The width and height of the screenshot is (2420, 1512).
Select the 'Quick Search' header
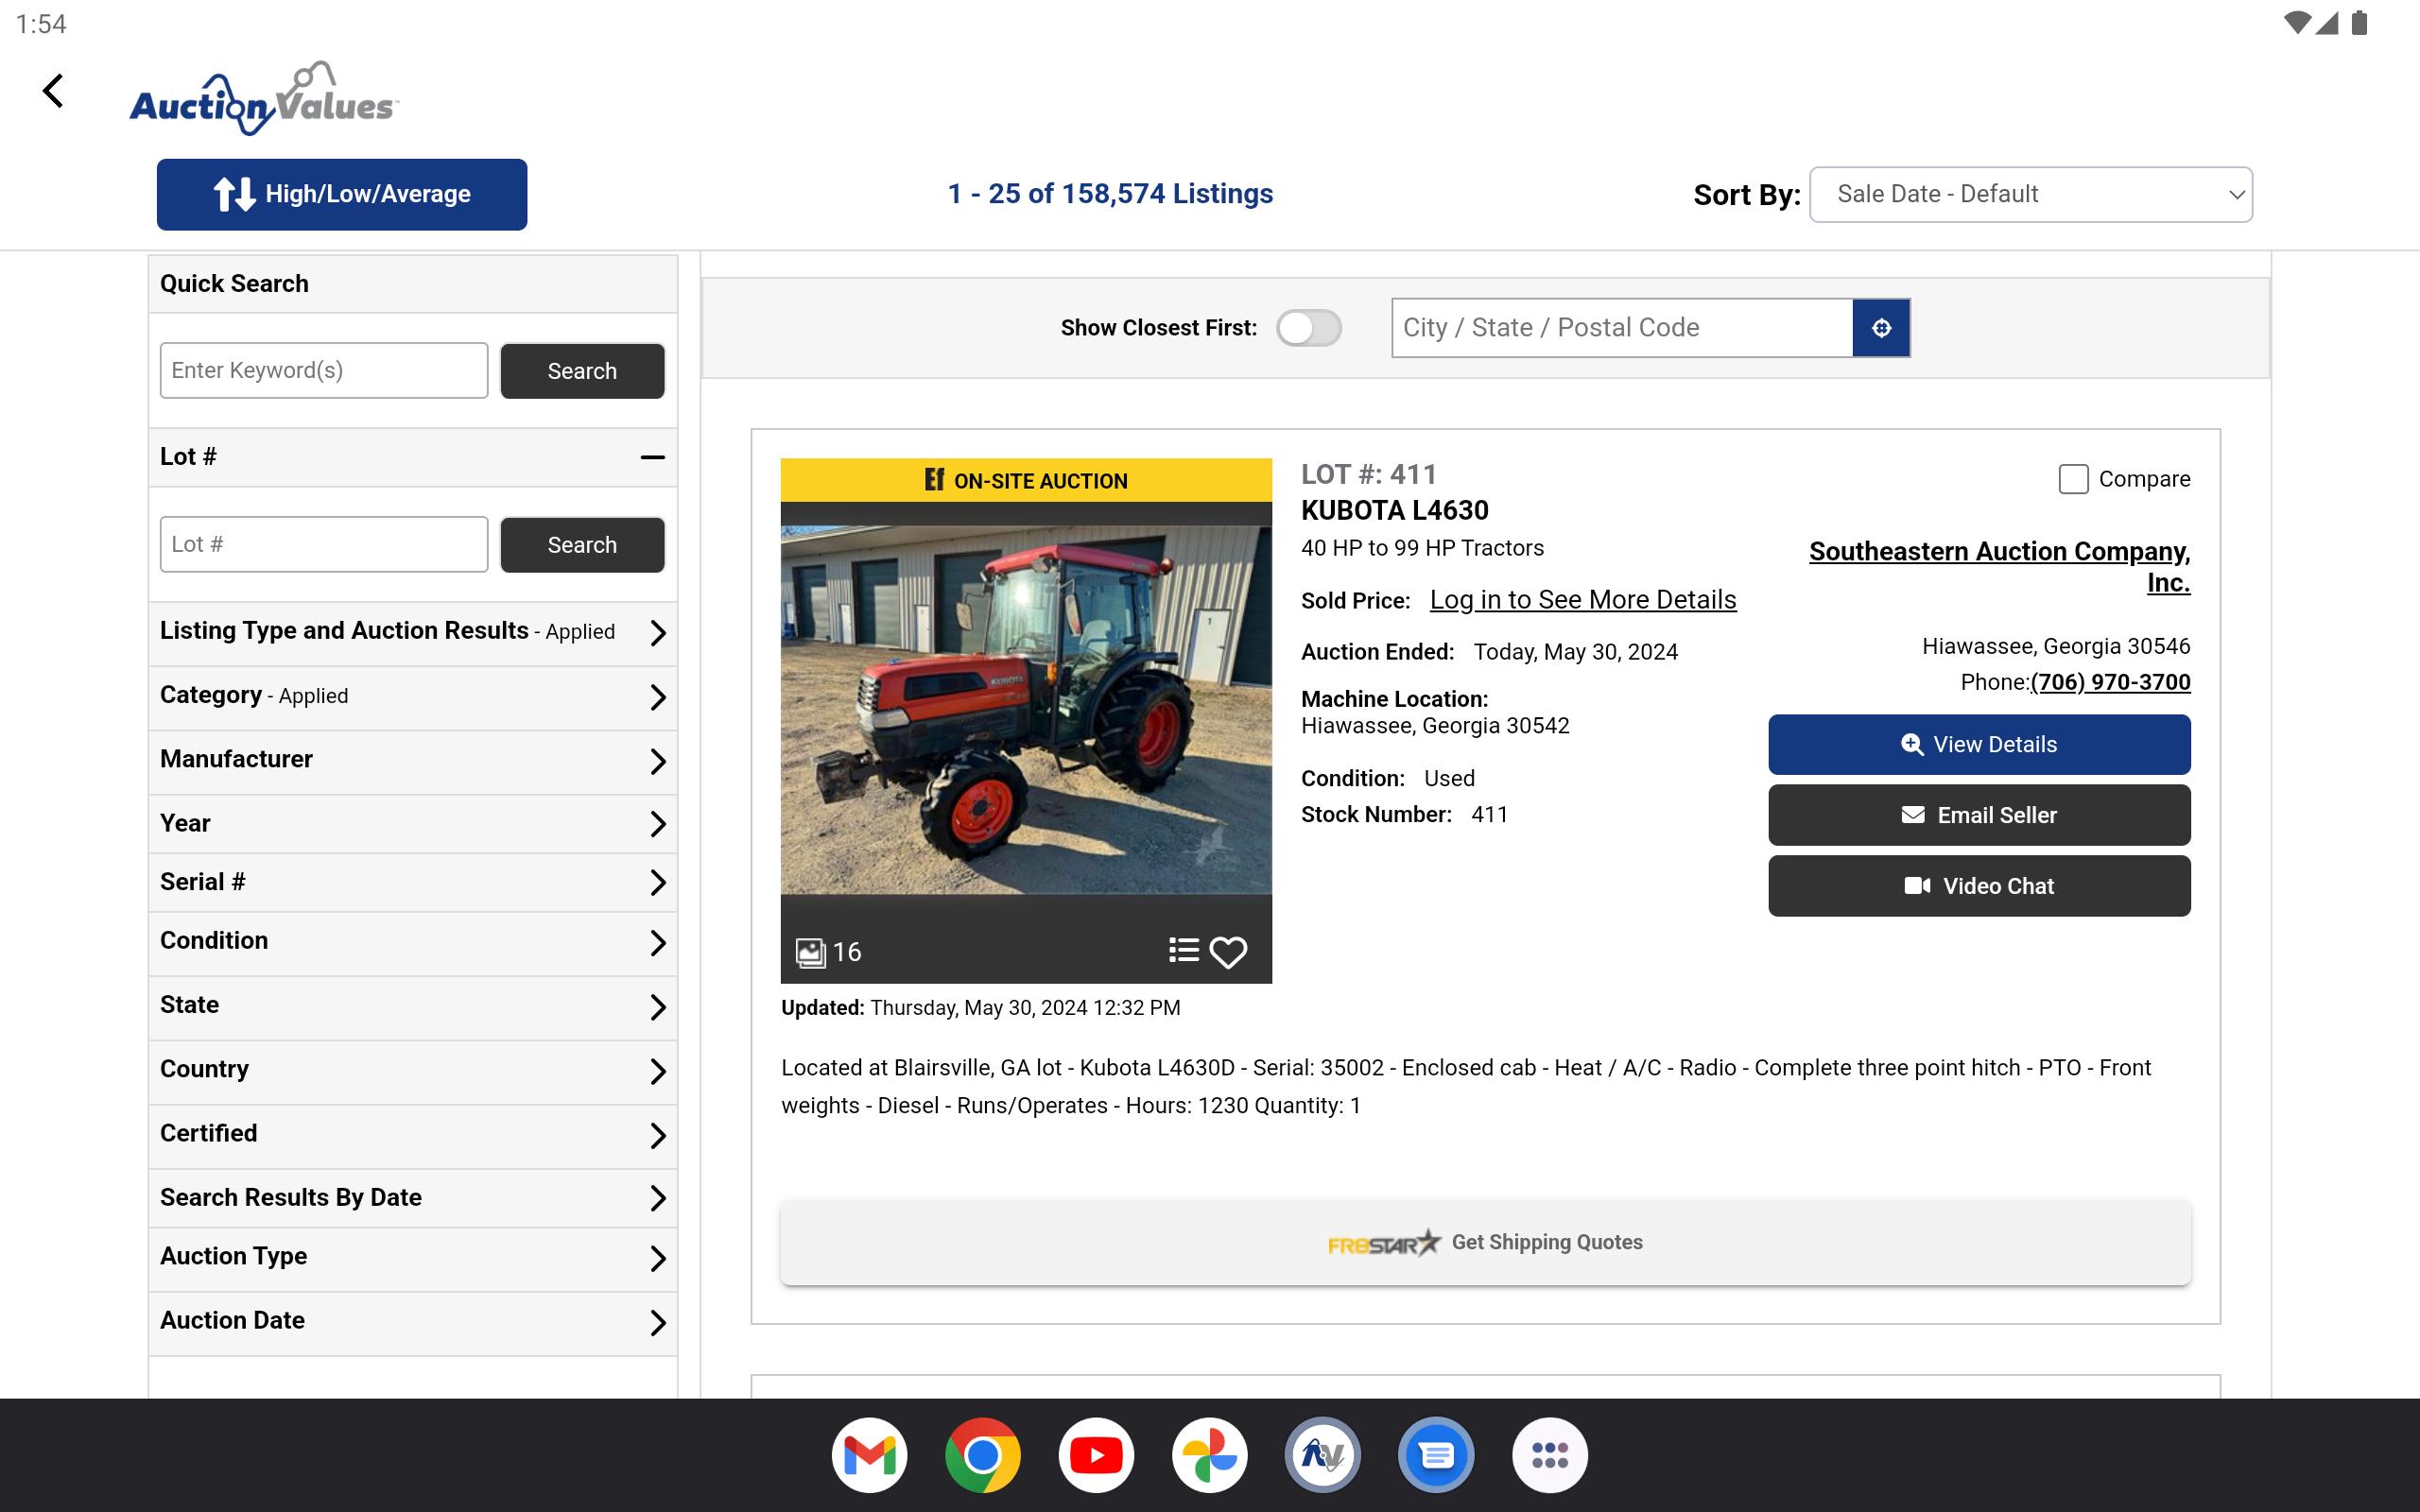tap(234, 284)
